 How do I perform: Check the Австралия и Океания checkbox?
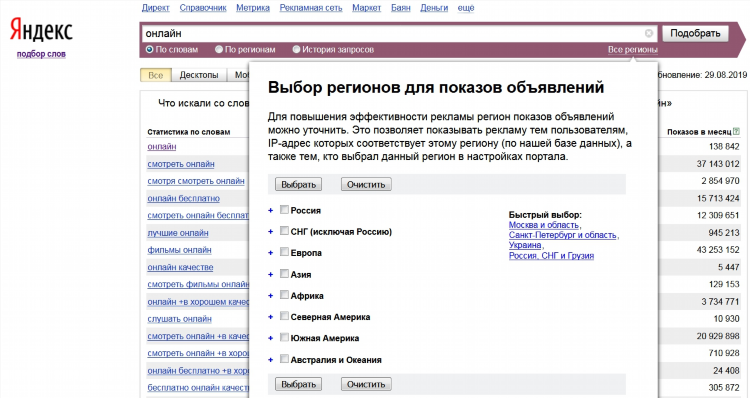[284, 359]
